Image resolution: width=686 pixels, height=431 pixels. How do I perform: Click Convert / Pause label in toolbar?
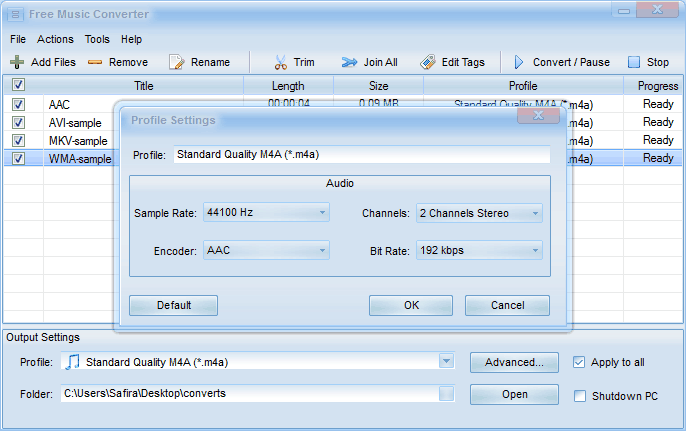coord(571,62)
